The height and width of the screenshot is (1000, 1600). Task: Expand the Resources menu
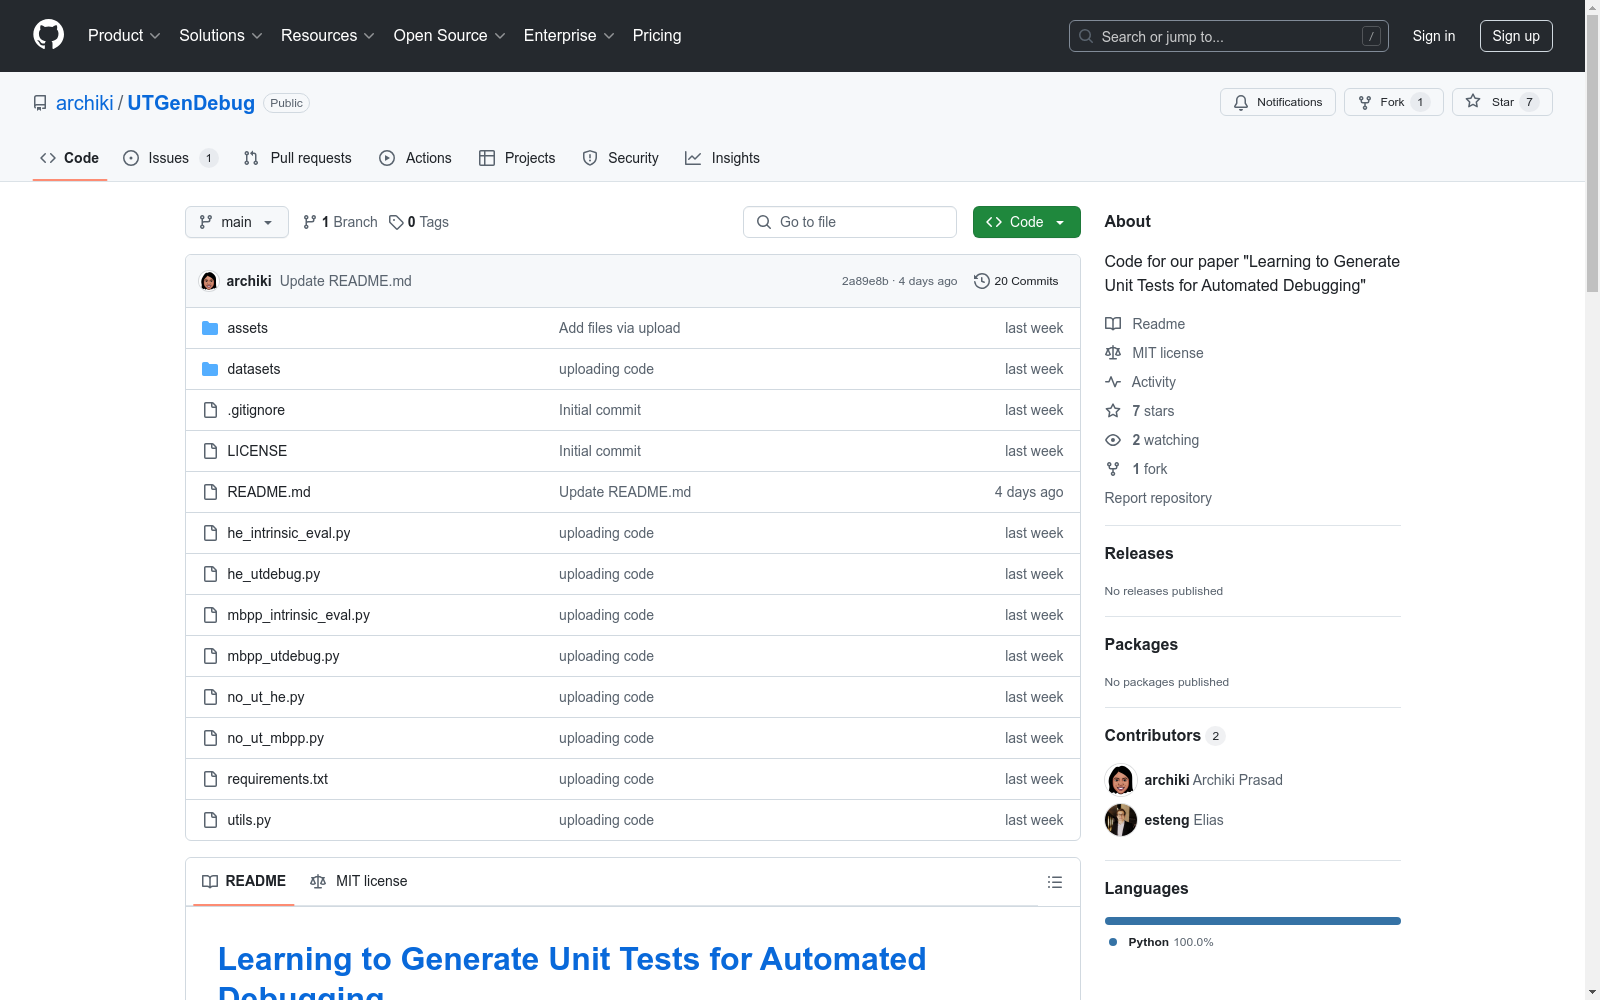(x=328, y=35)
